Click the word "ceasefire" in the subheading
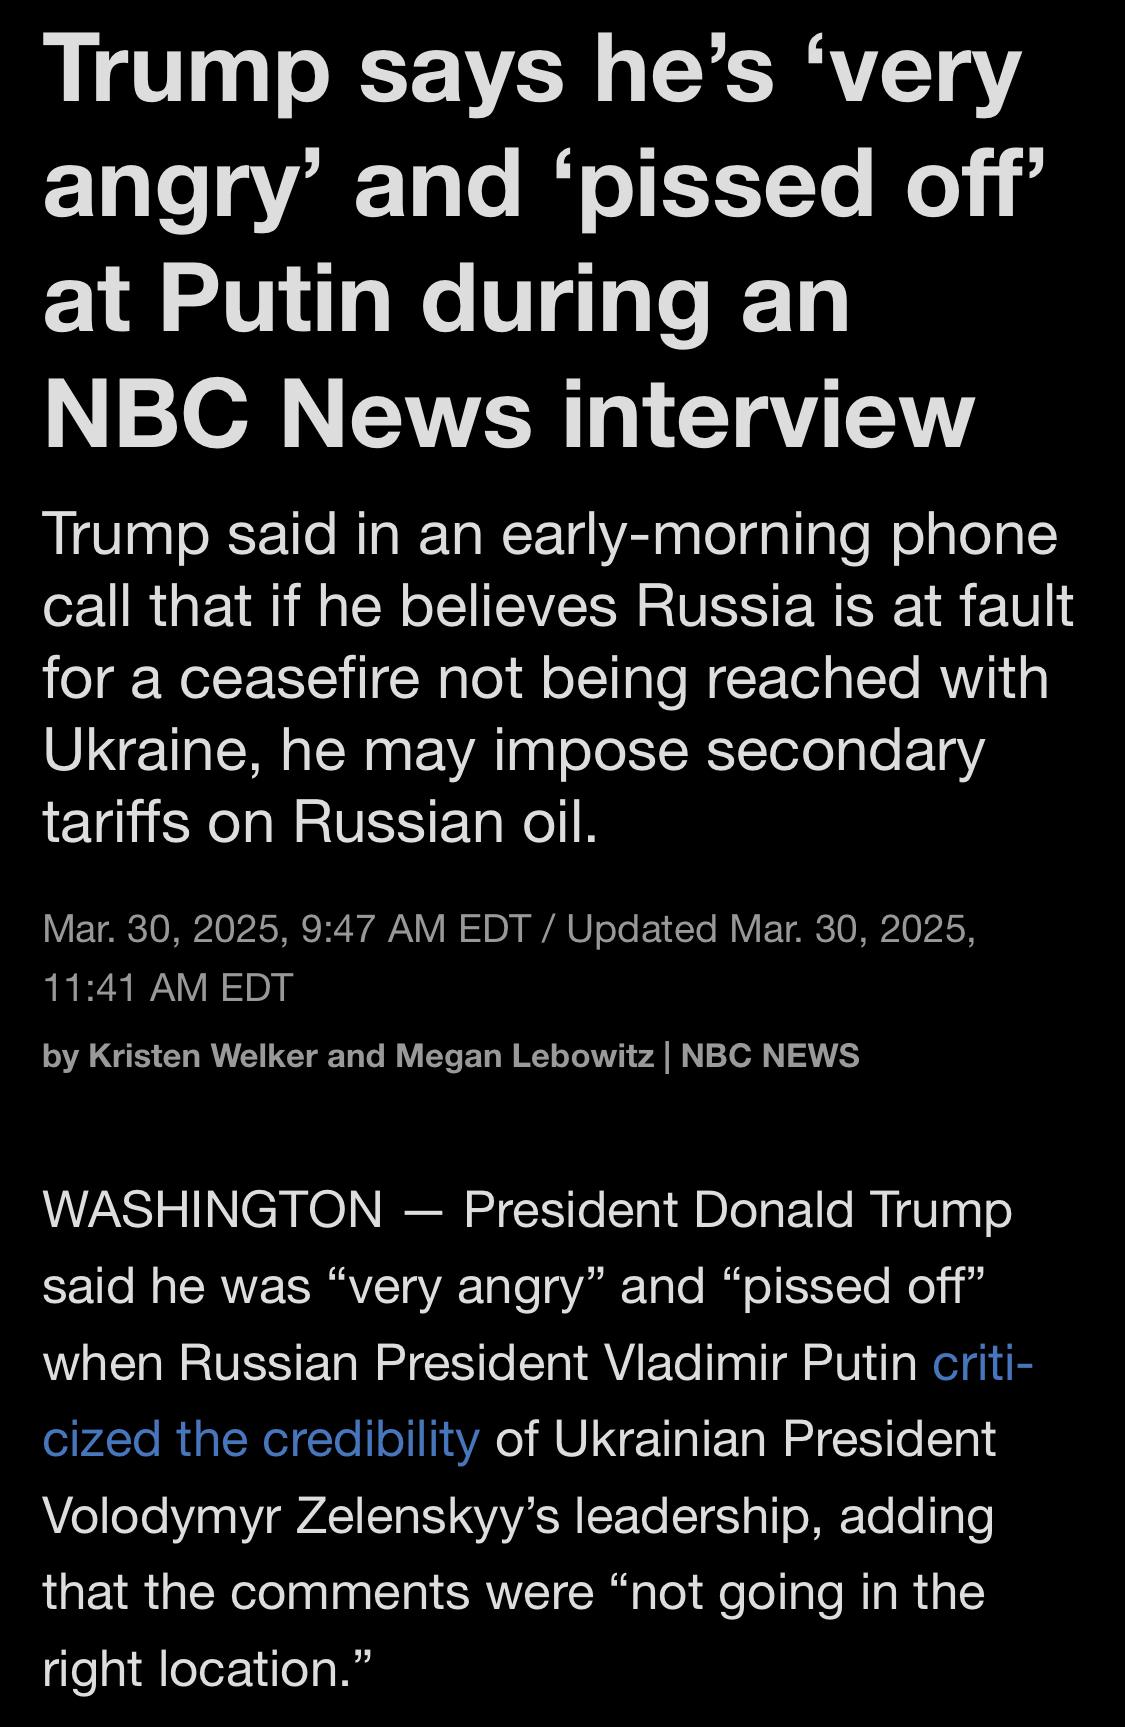Screen dimensions: 1125x1727 (x=299, y=678)
